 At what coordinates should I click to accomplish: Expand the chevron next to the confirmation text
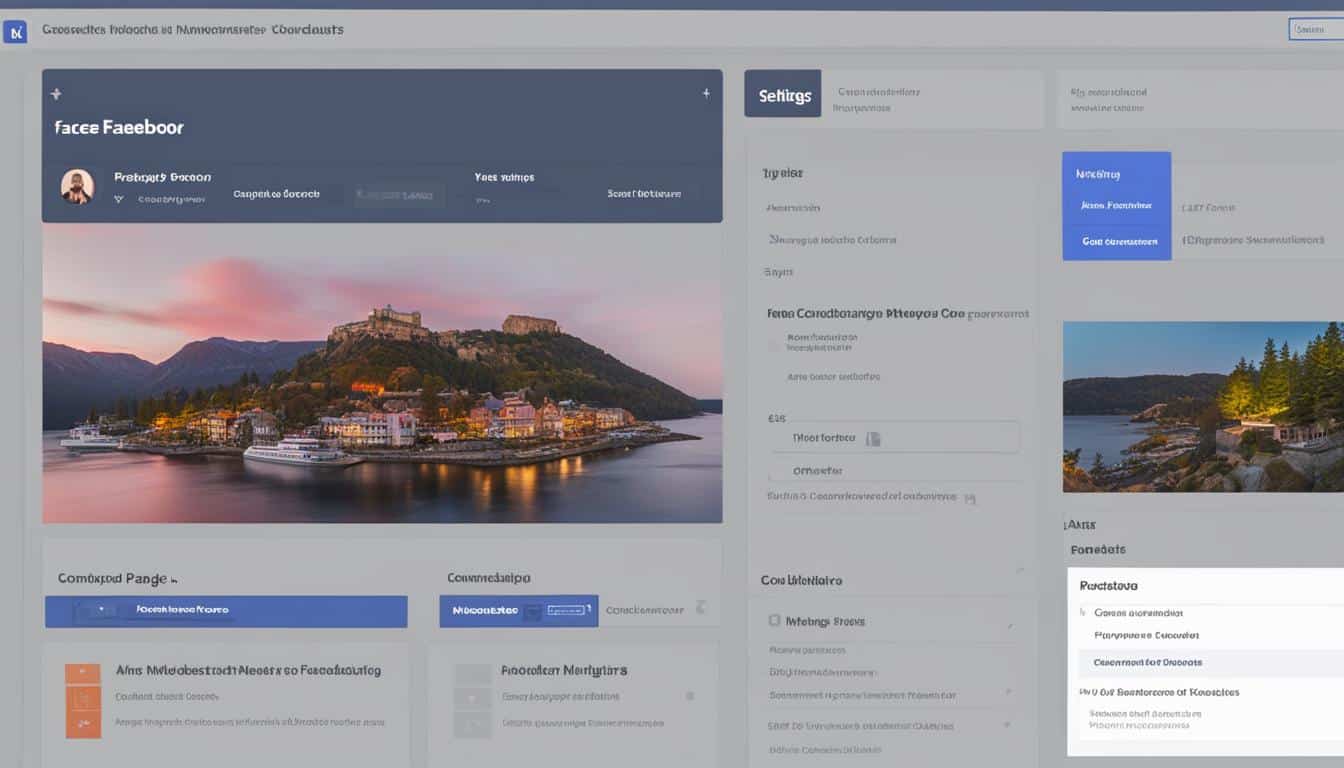coord(969,497)
